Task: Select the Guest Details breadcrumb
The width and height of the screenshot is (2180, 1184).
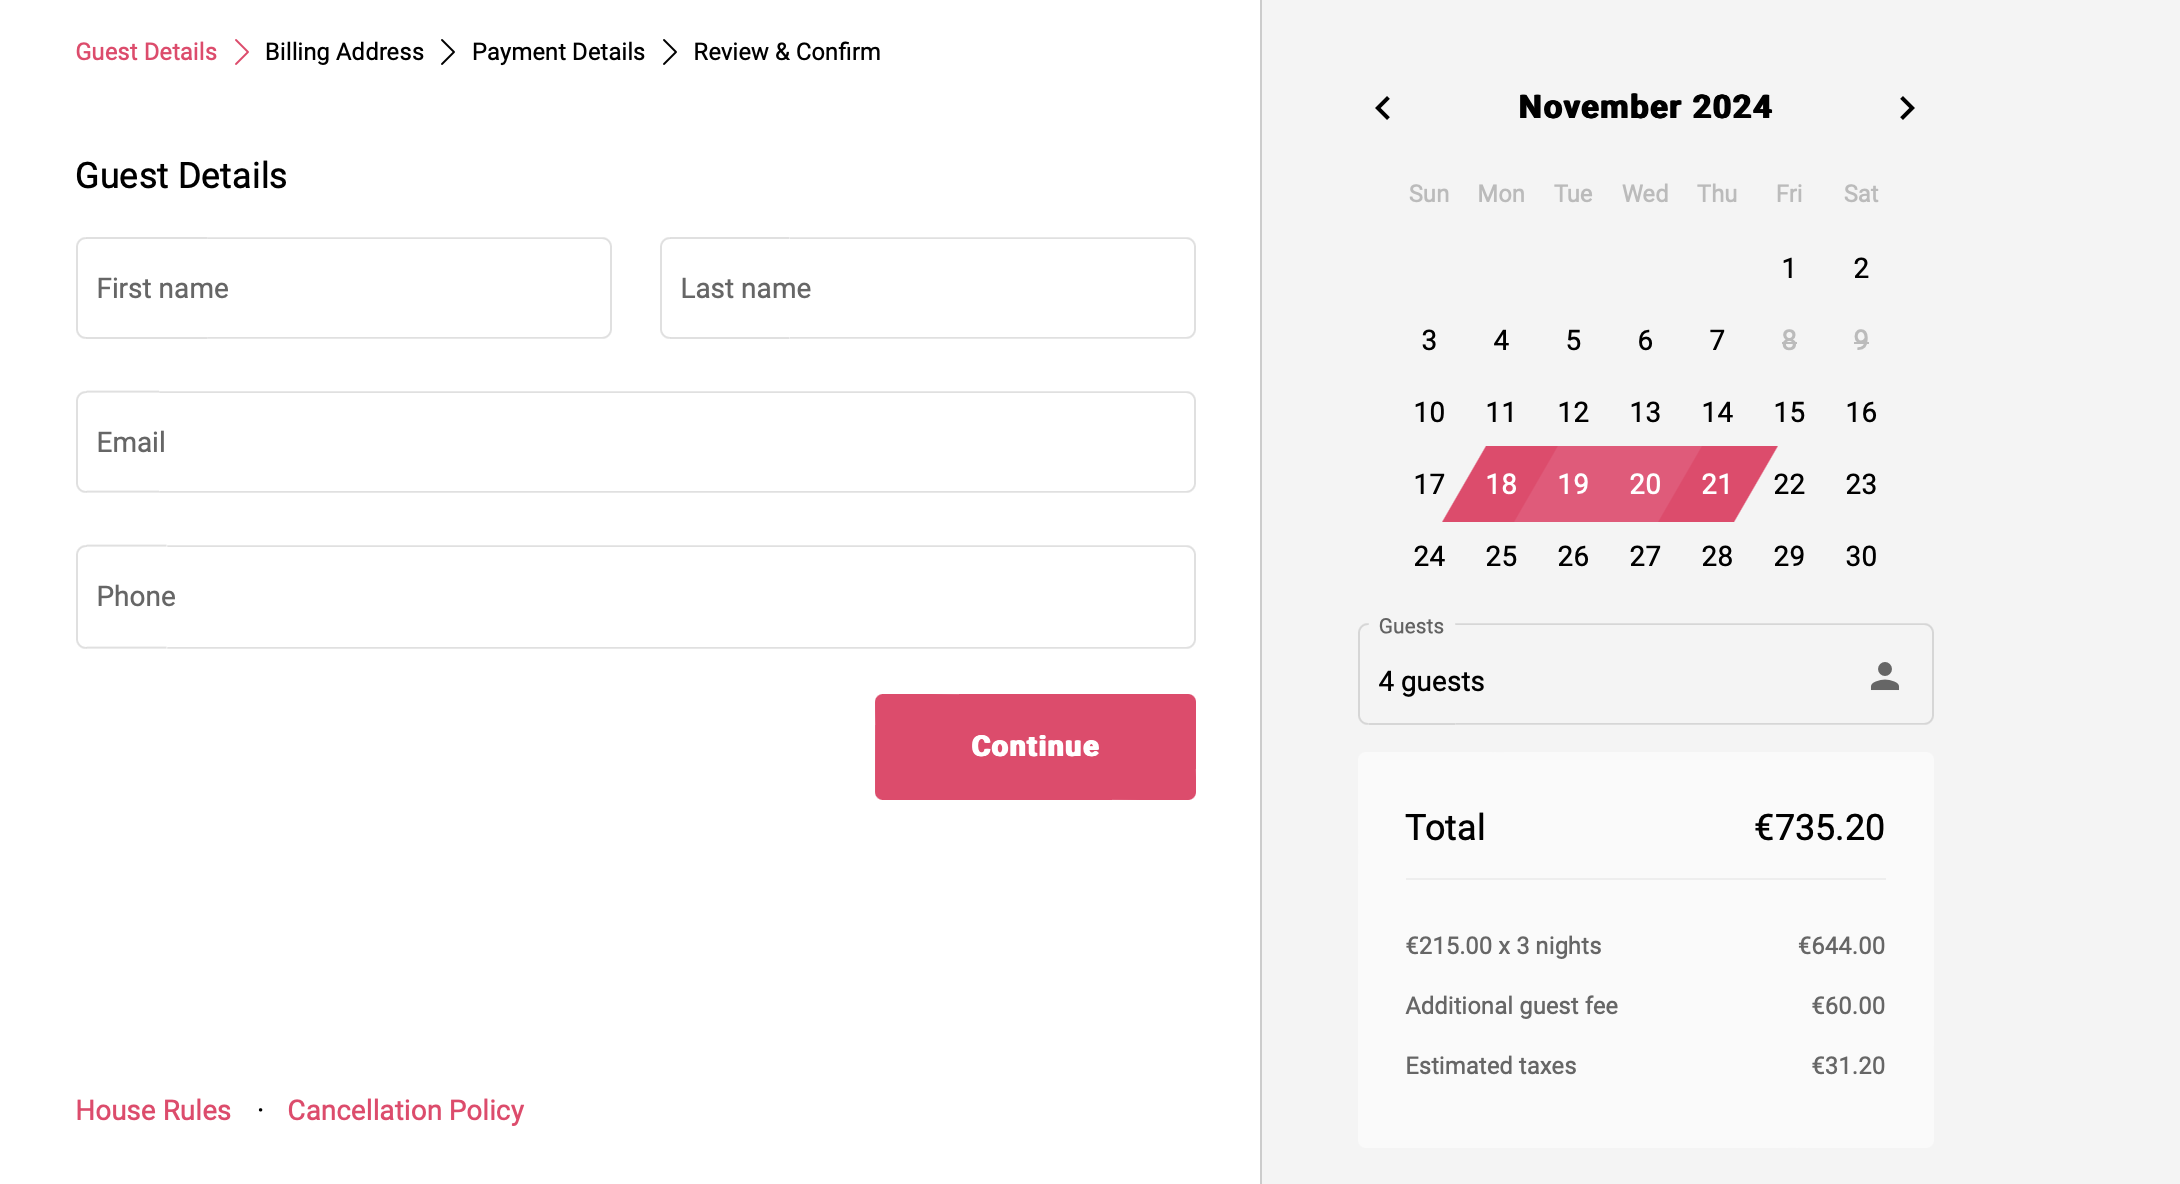Action: pos(146,52)
